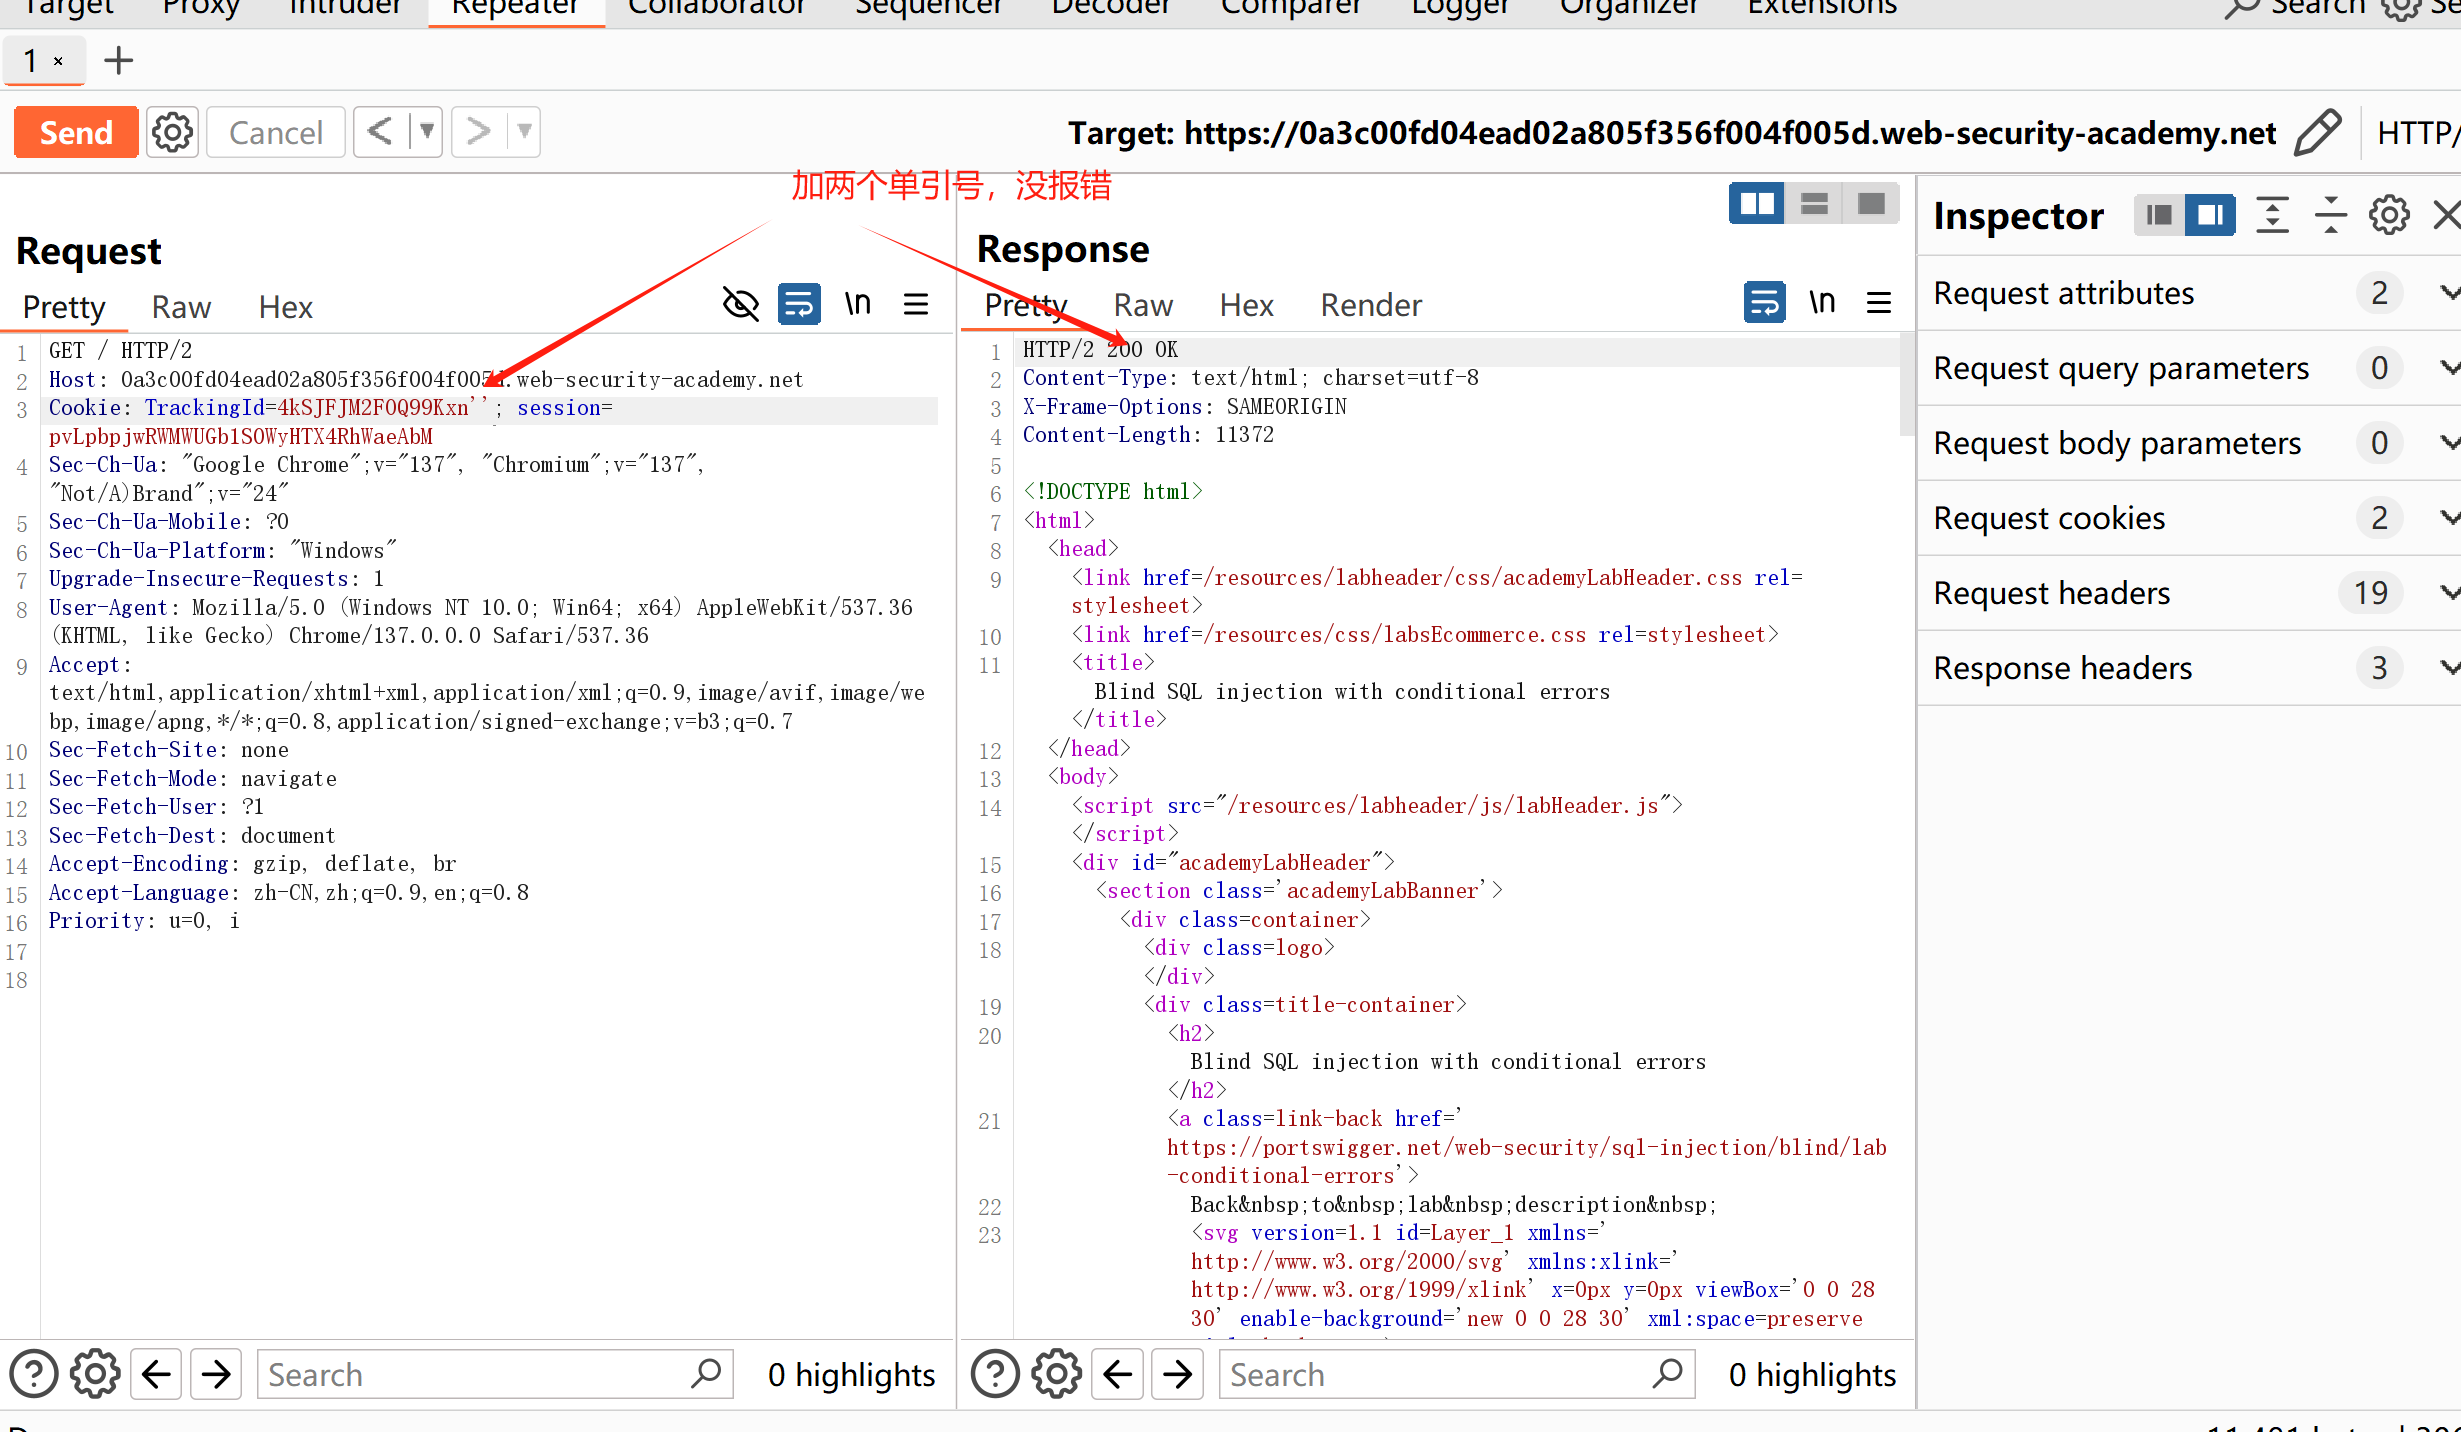Collapse all Inspector sections icon
This screenshot has width=2461, height=1432.
point(2331,215)
